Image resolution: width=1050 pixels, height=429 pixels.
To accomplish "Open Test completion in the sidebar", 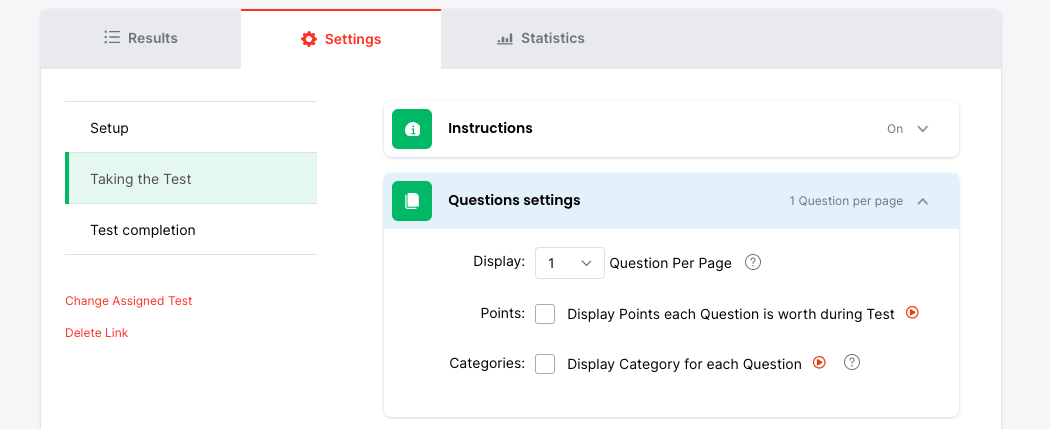I will (143, 230).
